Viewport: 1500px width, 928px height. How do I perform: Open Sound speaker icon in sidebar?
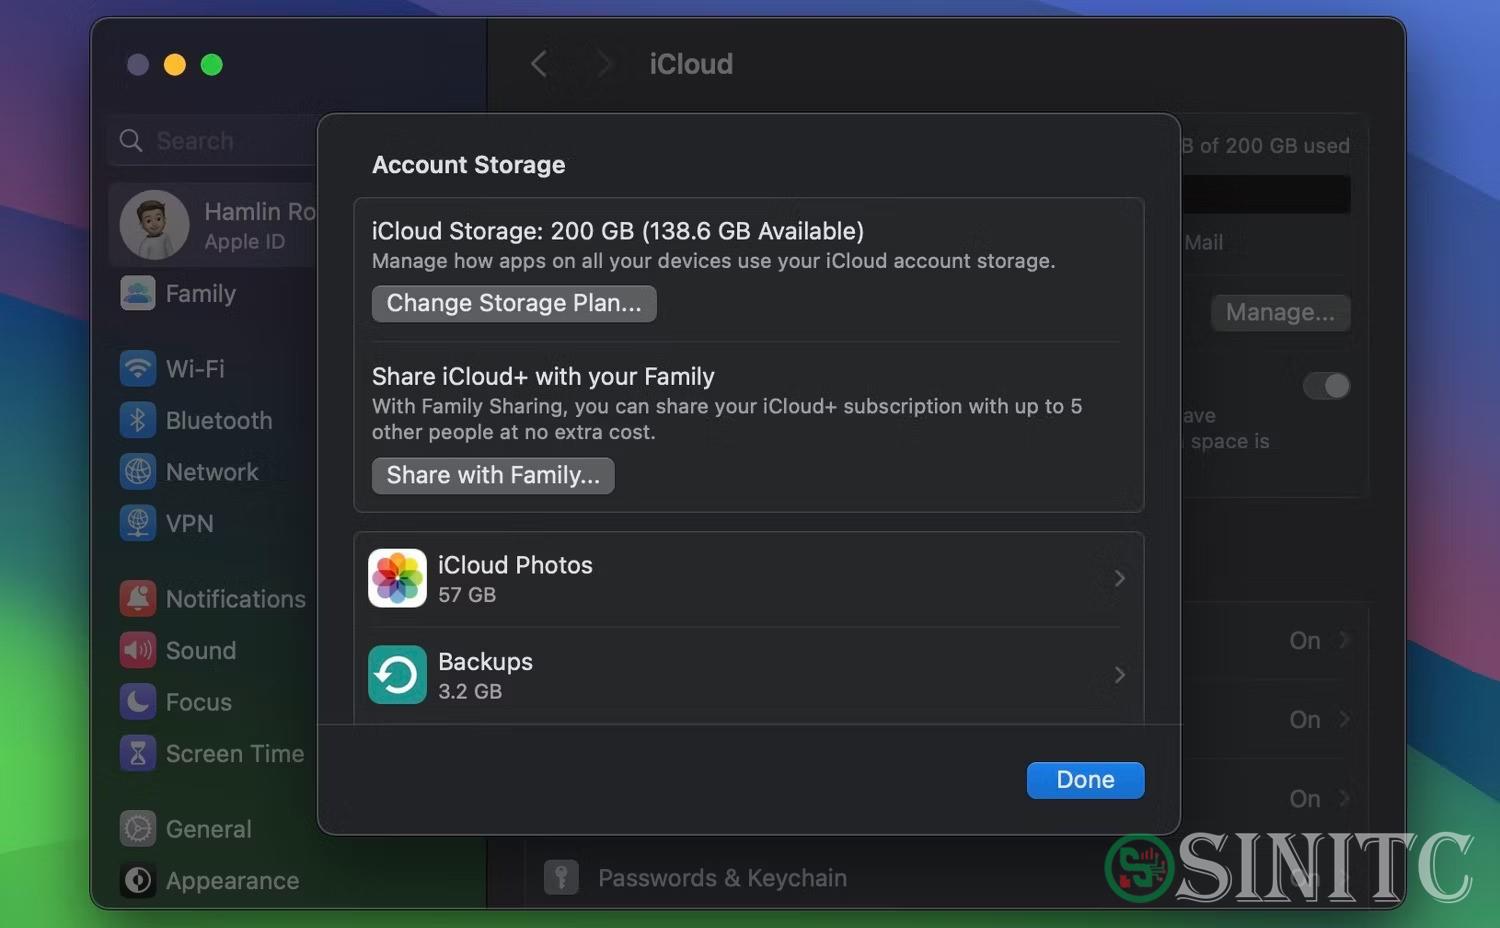pos(138,650)
